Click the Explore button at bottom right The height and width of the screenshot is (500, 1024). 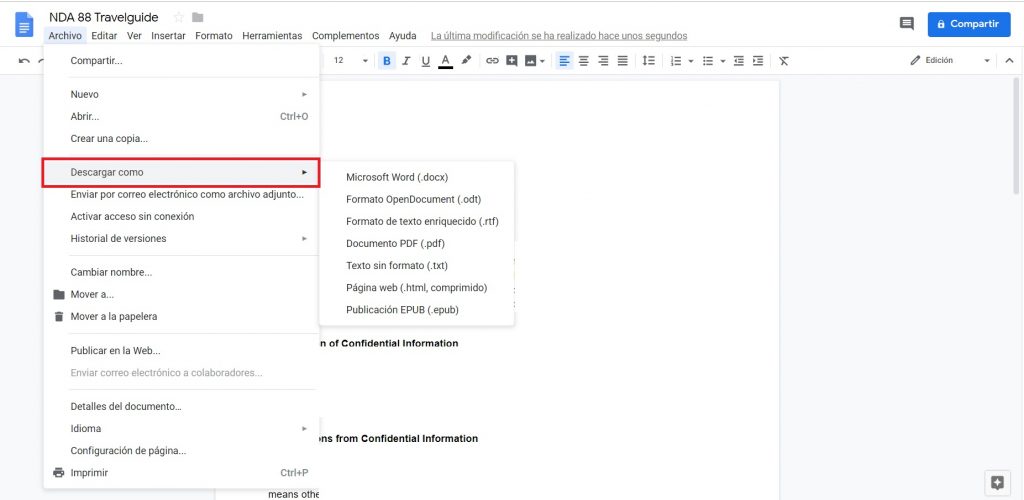point(997,482)
